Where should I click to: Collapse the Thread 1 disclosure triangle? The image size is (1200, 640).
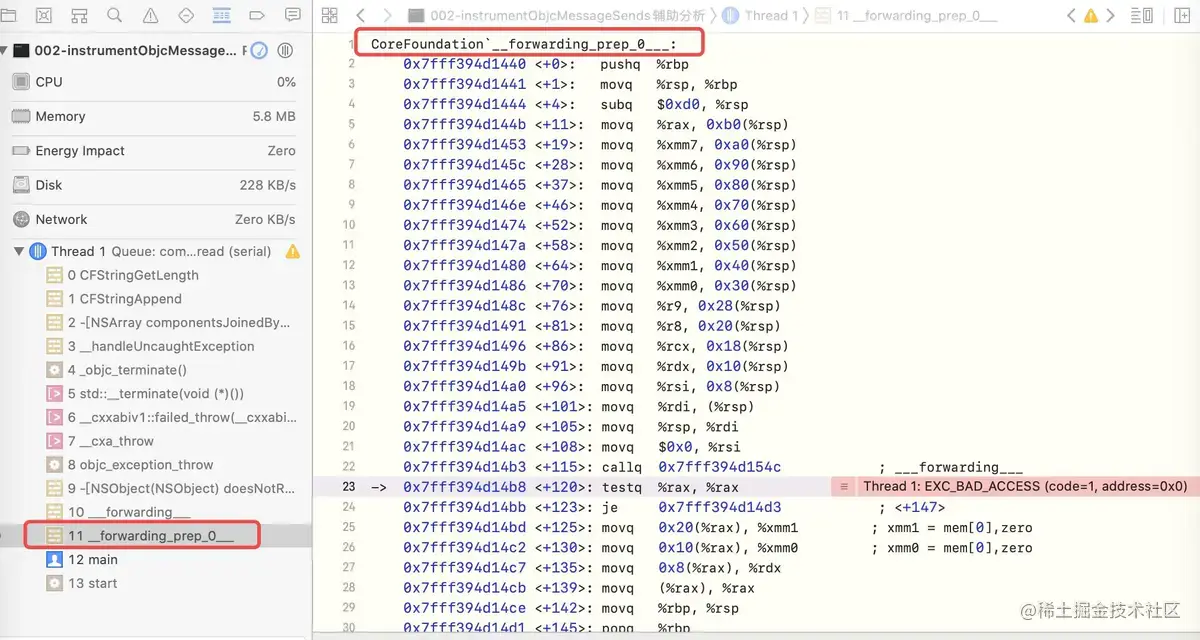19,251
